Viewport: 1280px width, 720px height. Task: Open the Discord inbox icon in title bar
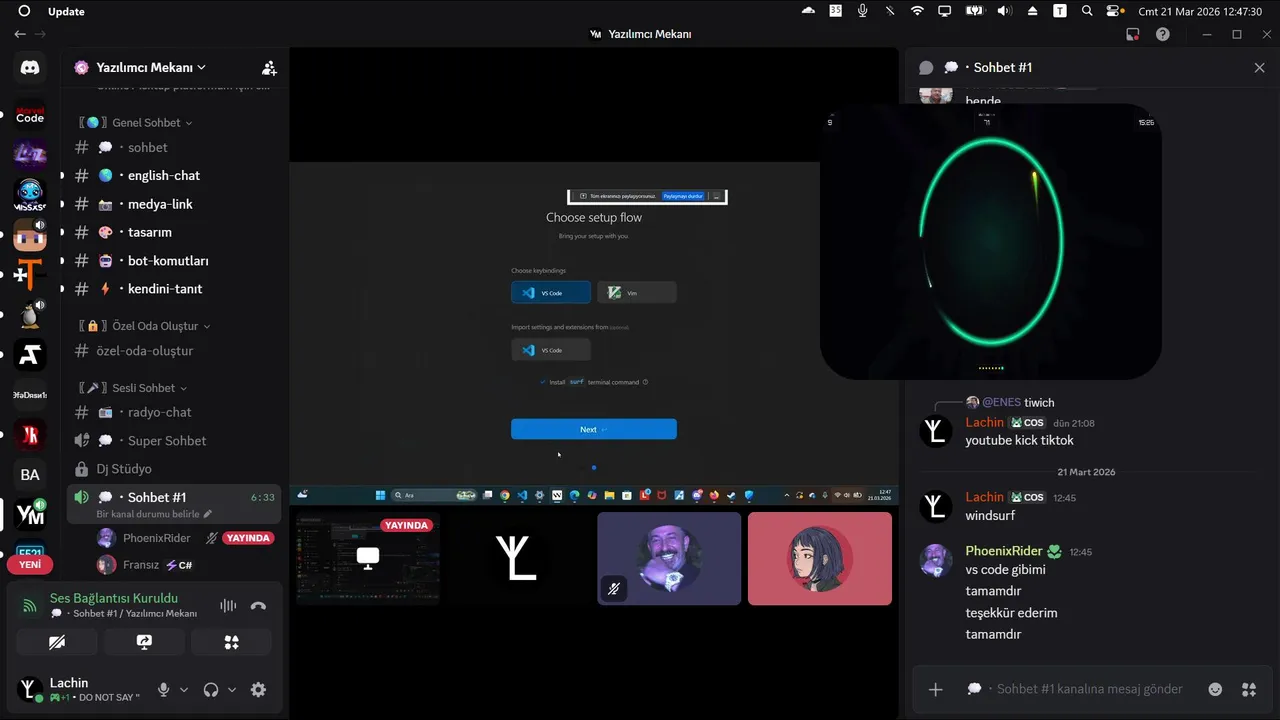[1132, 34]
